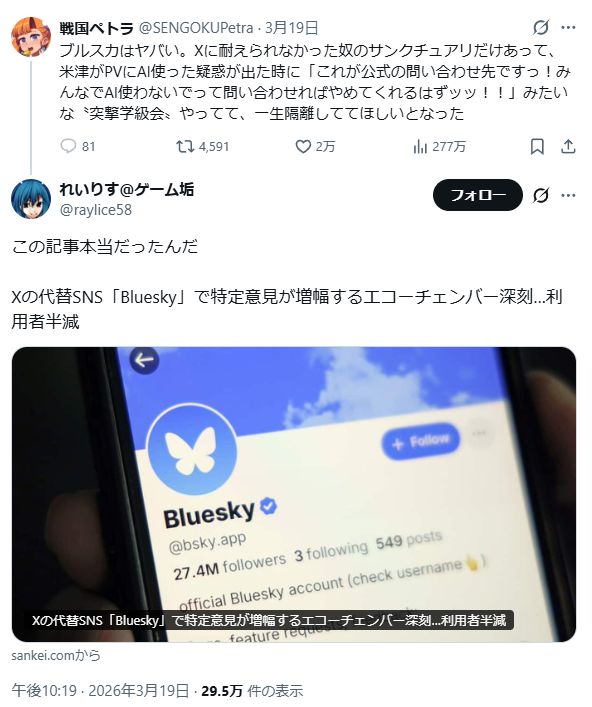Open more options for れいりす post
Image resolution: width=592 pixels, height=707 pixels.
568,195
